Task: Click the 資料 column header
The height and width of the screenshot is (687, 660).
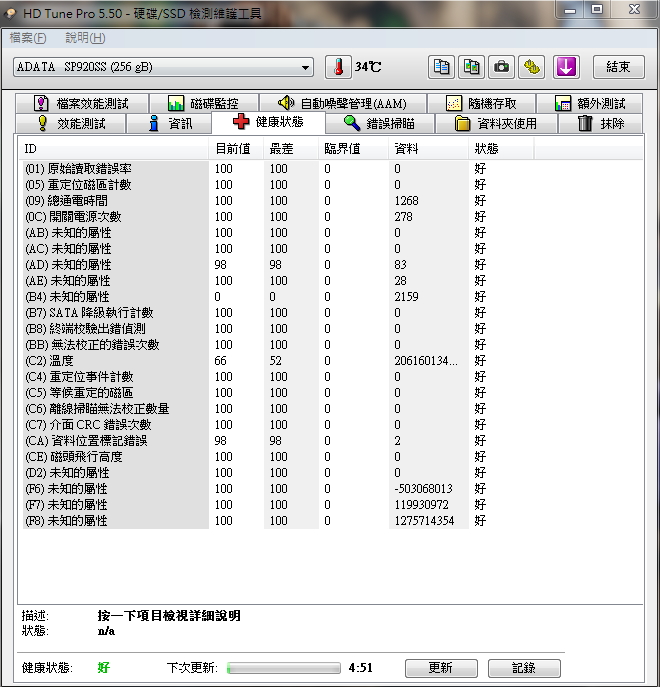Action: (x=428, y=149)
